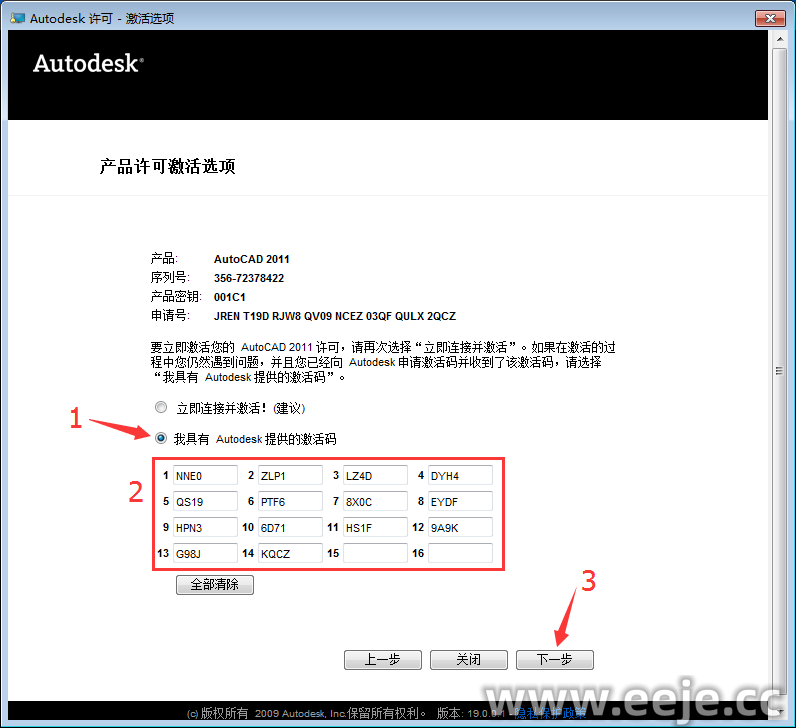The height and width of the screenshot is (728, 796).
Task: Click the request code starting with JREN
Action: point(335,316)
